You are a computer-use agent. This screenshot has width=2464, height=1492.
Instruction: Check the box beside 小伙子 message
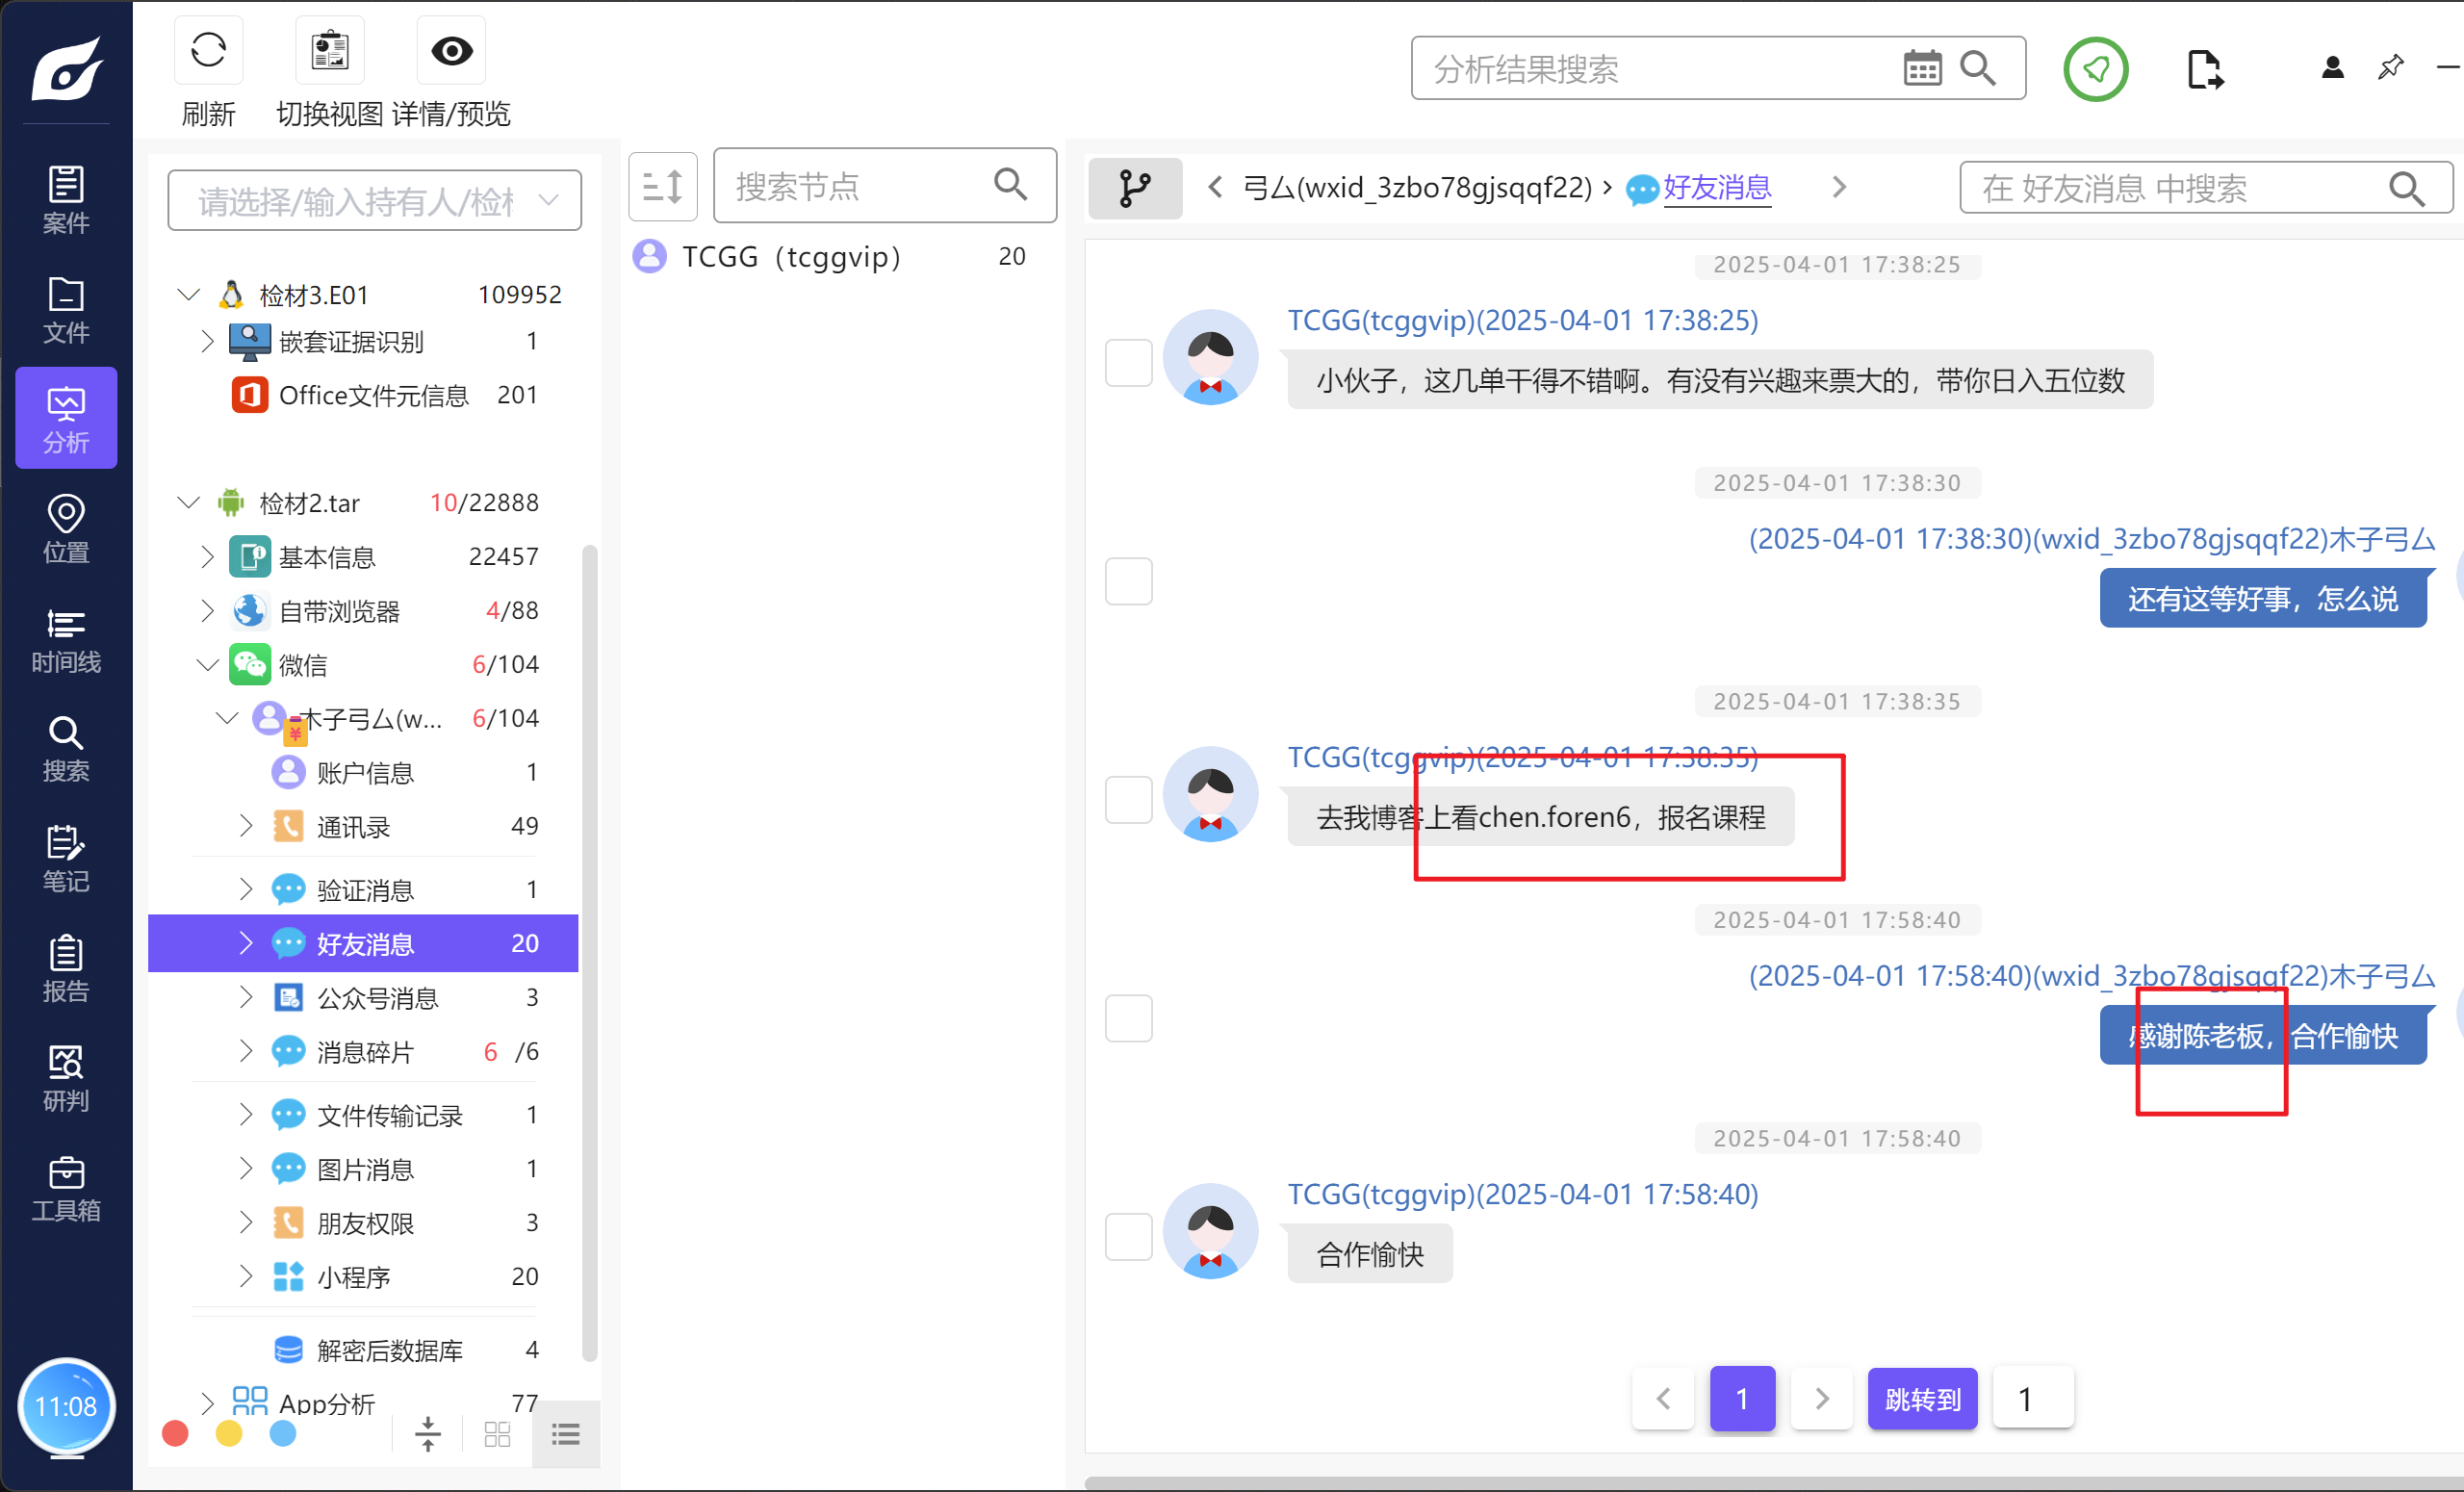[x=1128, y=362]
